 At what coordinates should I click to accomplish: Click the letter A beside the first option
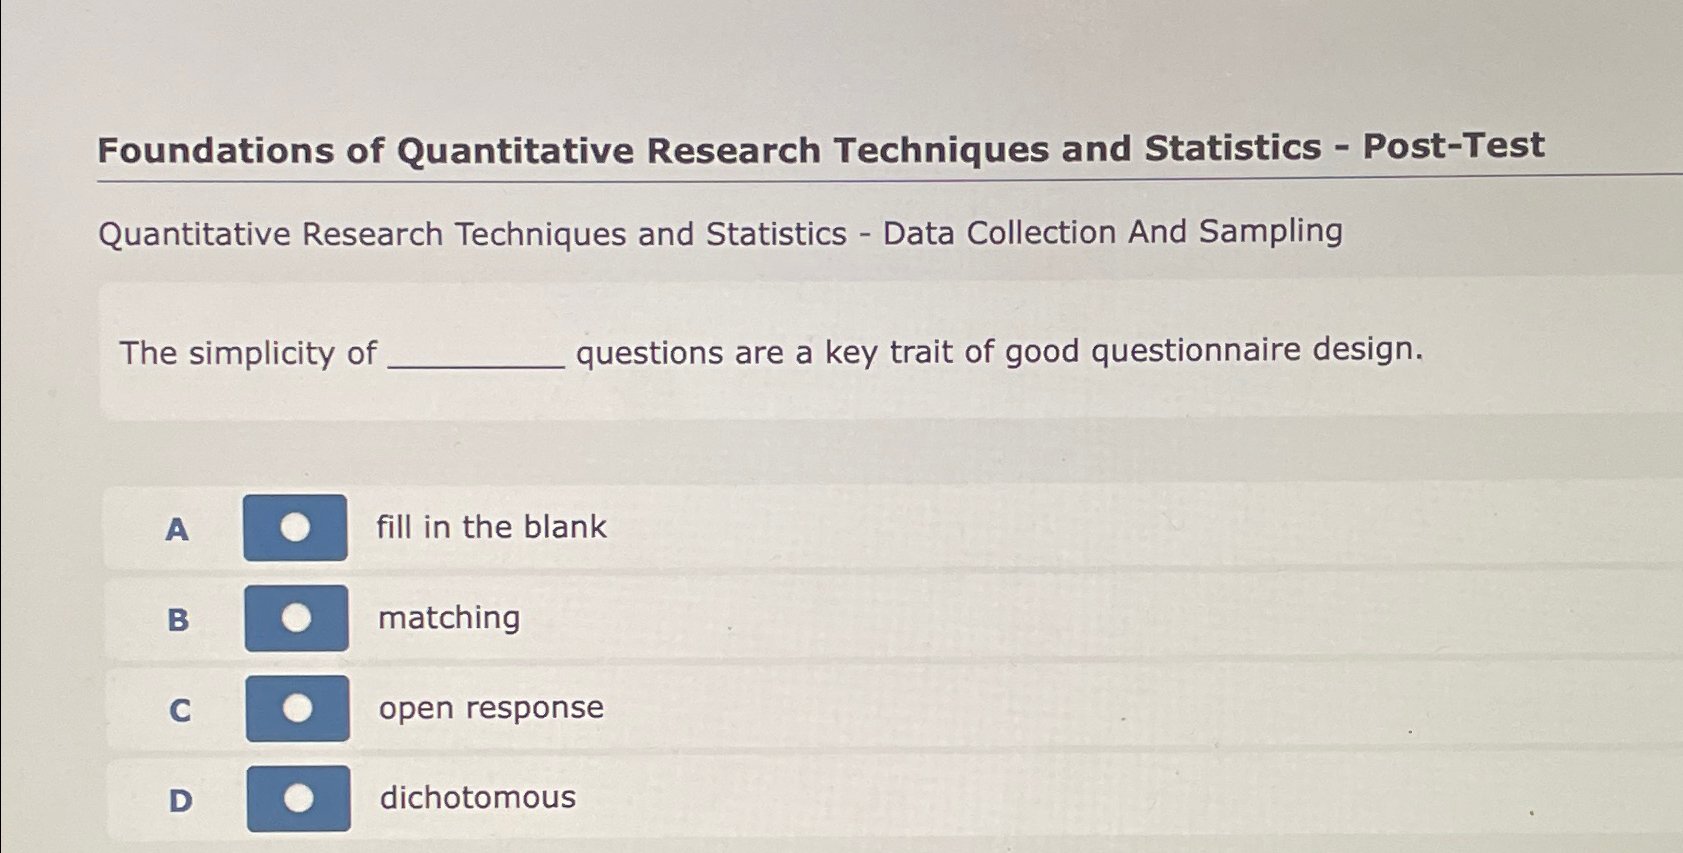click(177, 531)
